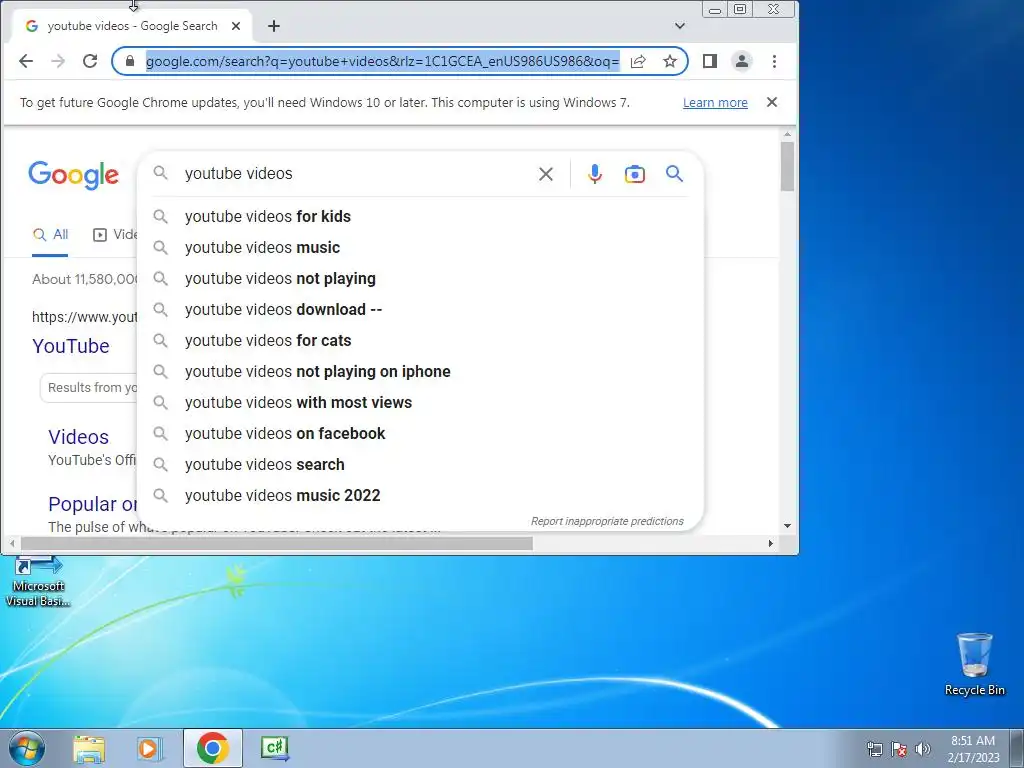Select youtube videos with most views suggestion
1024x768 pixels.
[421, 403]
